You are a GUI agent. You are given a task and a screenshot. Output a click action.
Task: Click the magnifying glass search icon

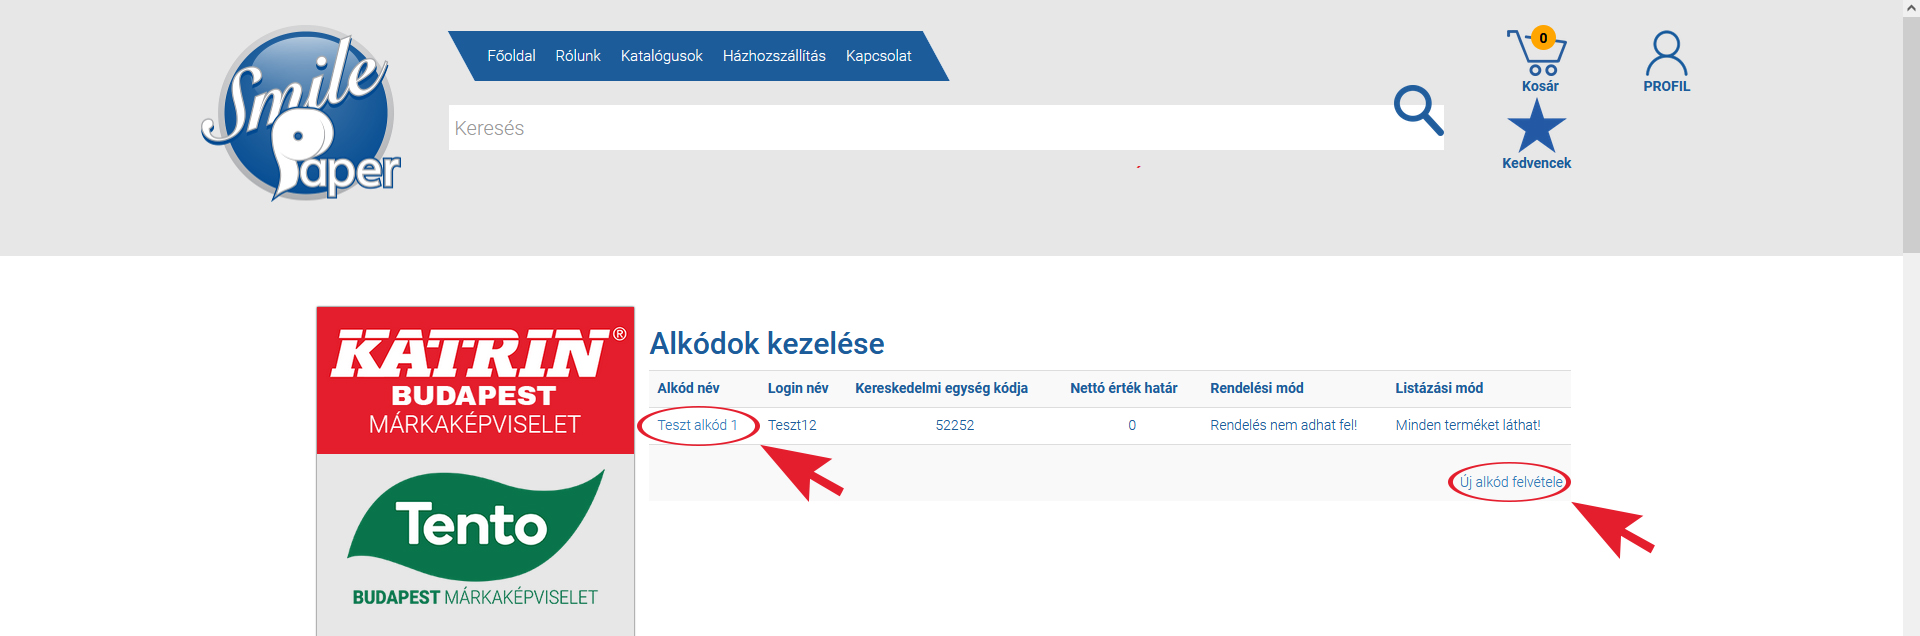coord(1418,110)
